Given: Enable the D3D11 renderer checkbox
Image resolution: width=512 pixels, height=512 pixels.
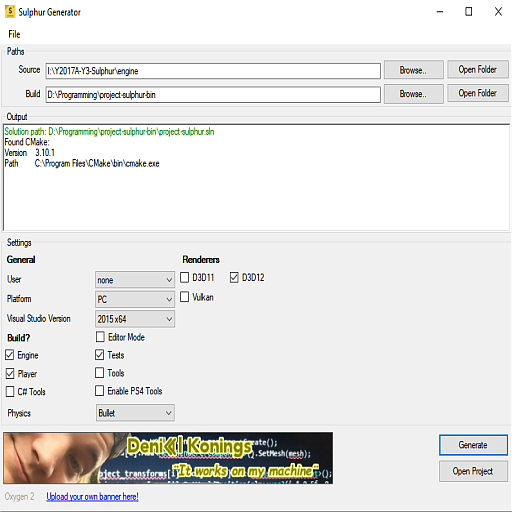Looking at the screenshot, I should tap(184, 277).
